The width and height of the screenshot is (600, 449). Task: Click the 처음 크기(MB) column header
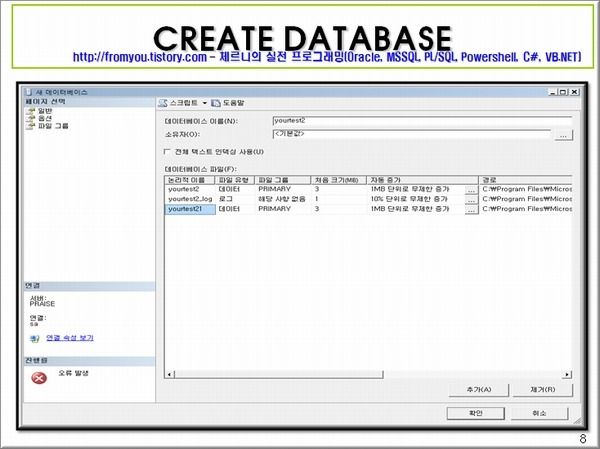pos(339,180)
